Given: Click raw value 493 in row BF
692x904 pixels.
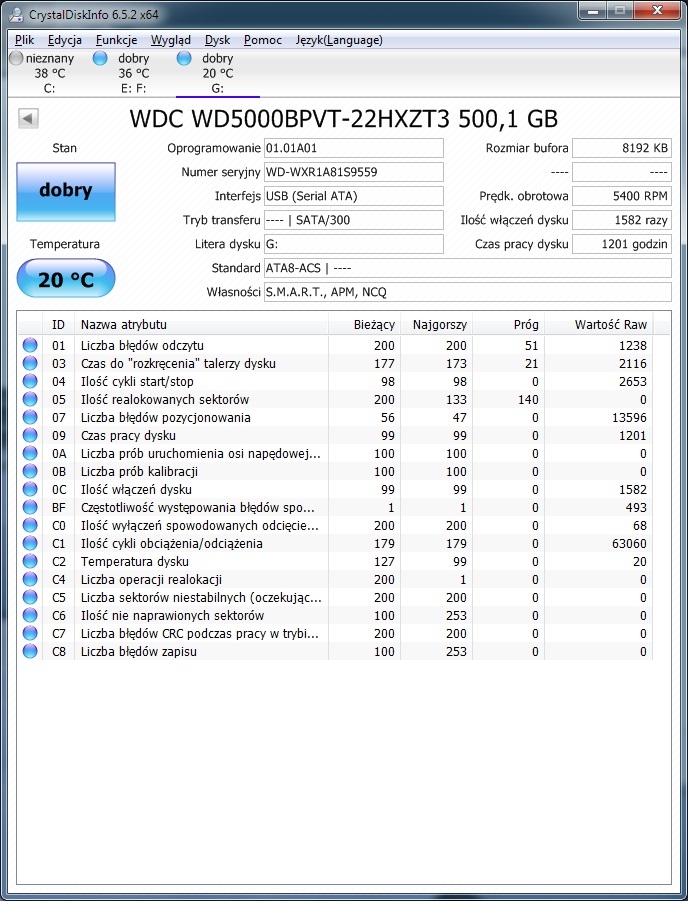Looking at the screenshot, I should (636, 507).
